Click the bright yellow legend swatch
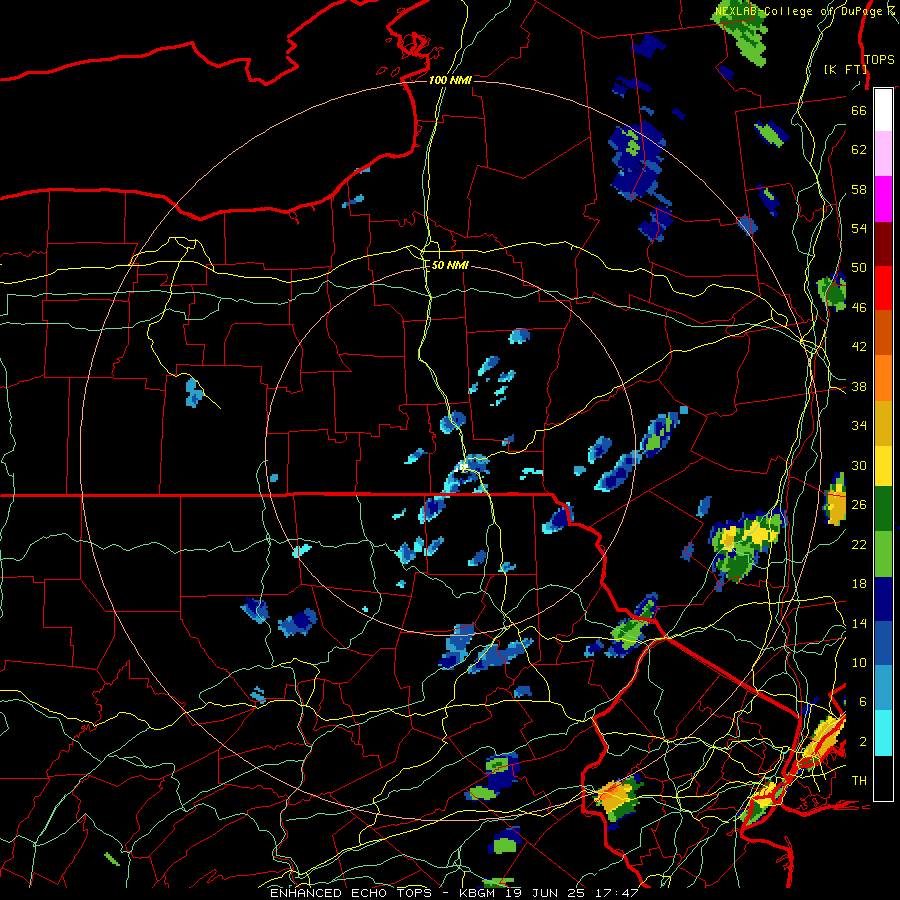 883,466
